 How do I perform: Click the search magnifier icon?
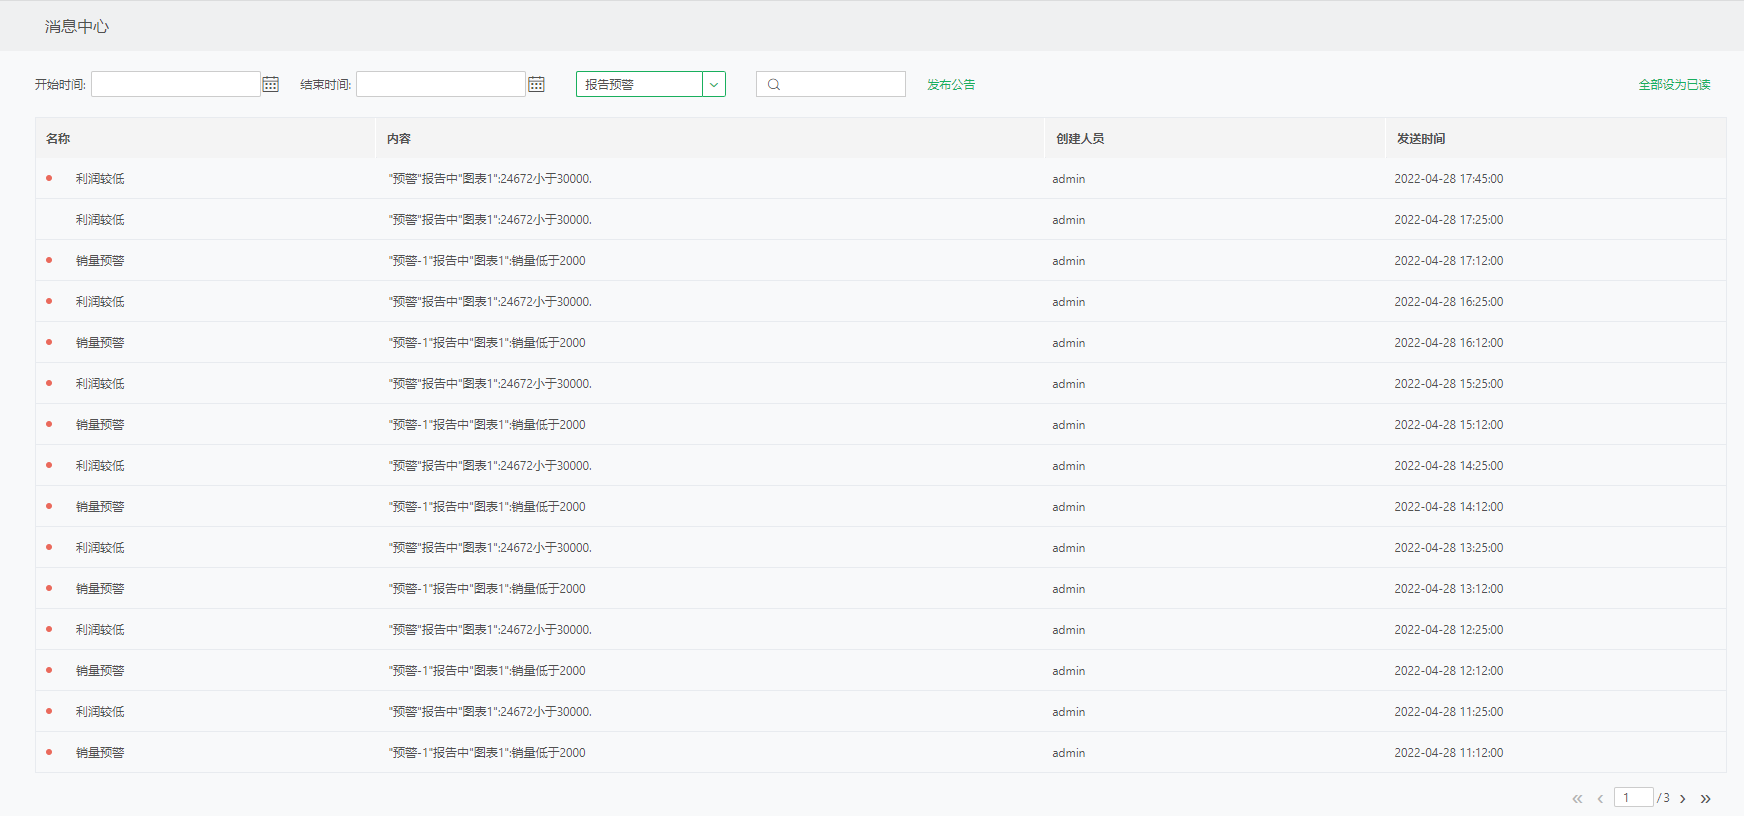pyautogui.click(x=773, y=85)
